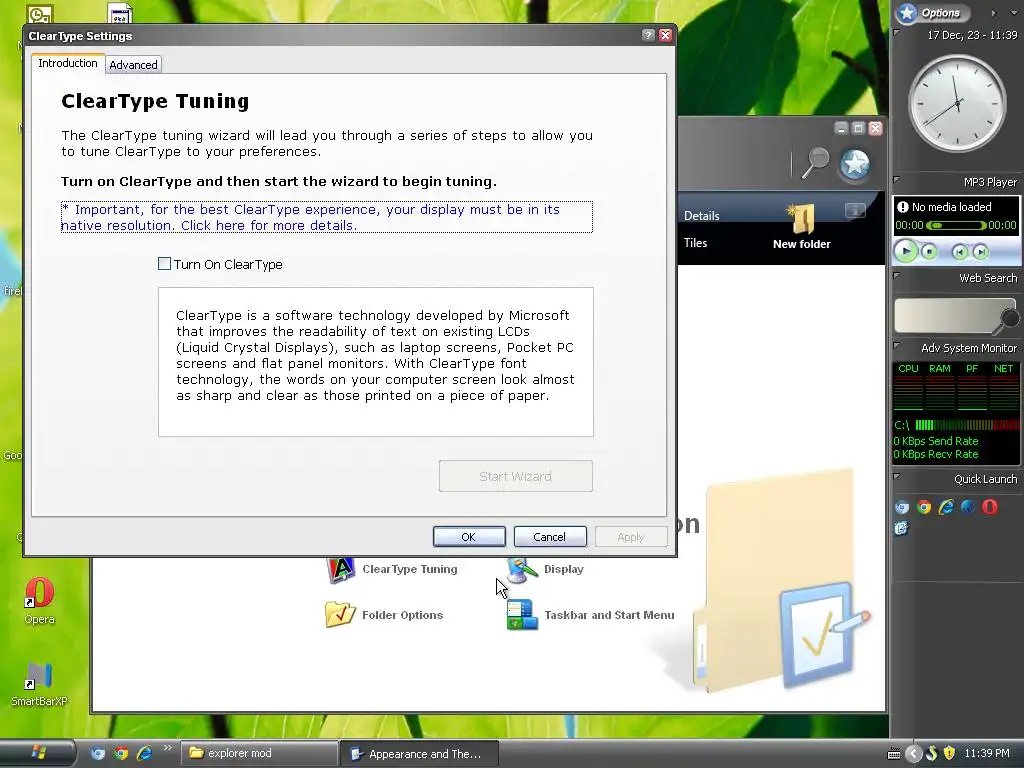Switch to the Advanced tab
The width and height of the screenshot is (1024, 768).
133,65
